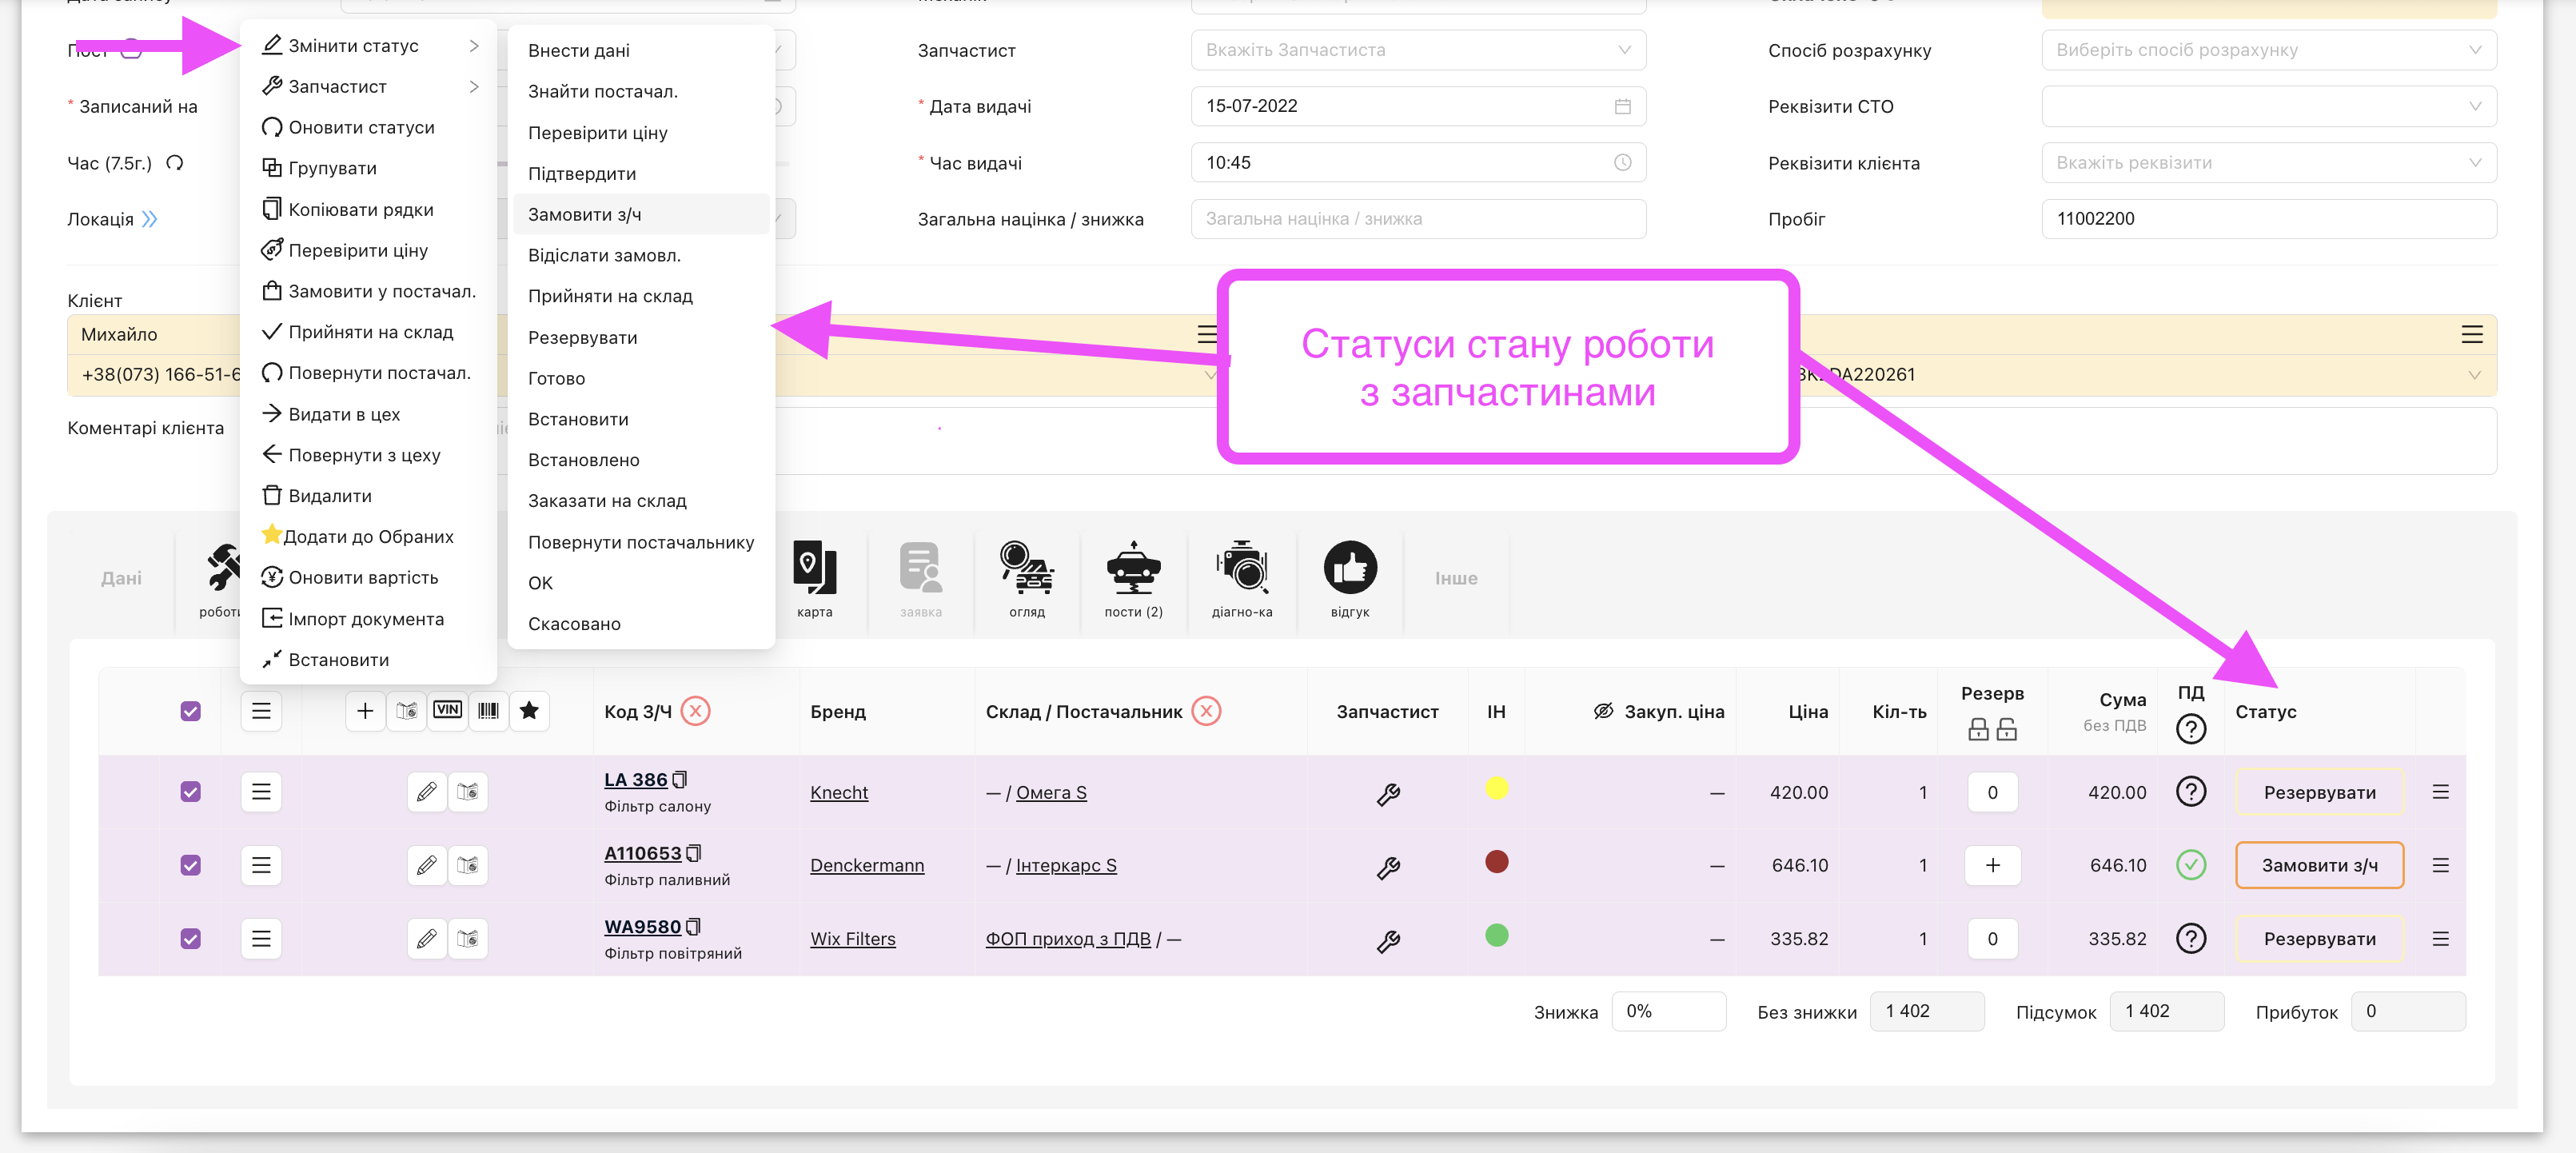Open the Запчастист dropdown field
Viewport: 2576px width, 1153px height.
click(x=1417, y=50)
